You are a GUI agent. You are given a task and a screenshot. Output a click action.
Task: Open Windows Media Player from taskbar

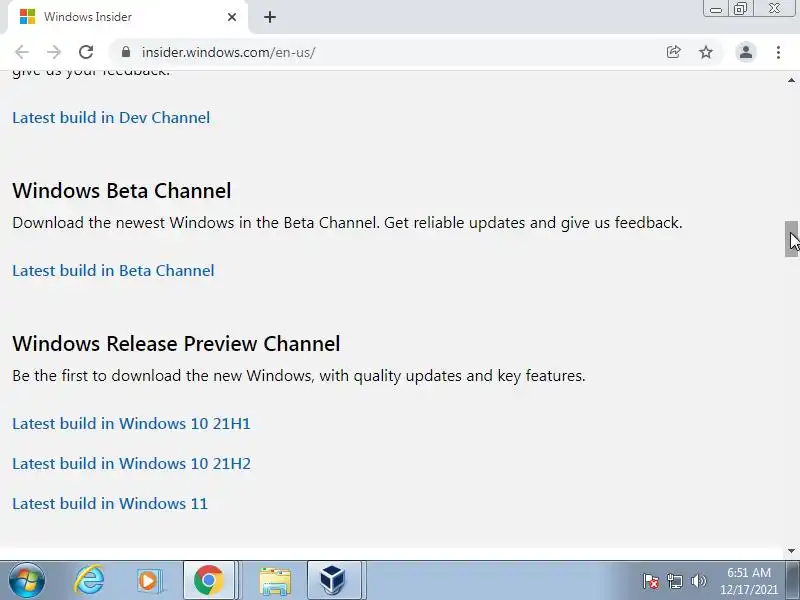[148, 580]
